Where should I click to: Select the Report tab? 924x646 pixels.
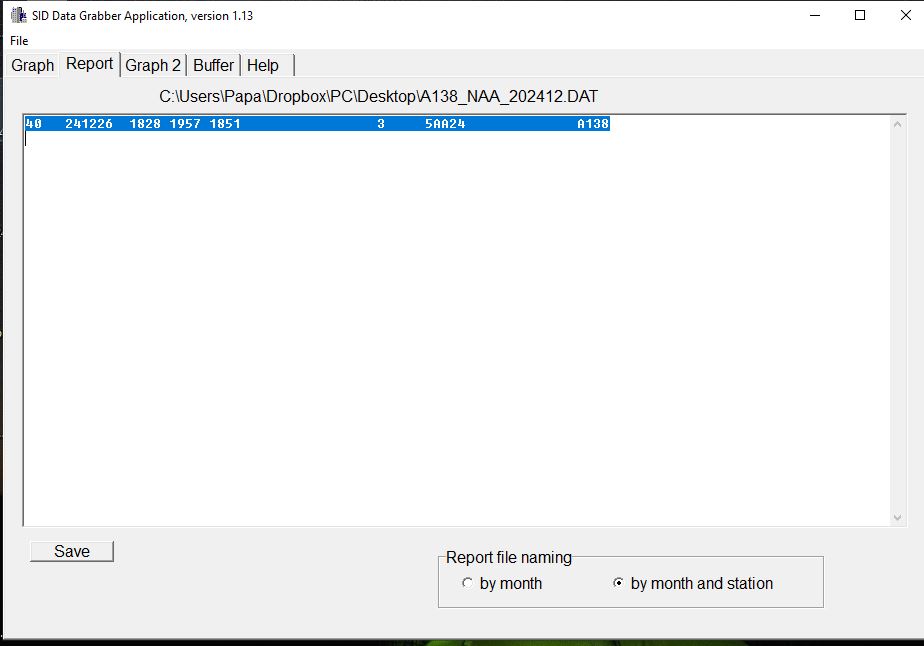tap(90, 64)
